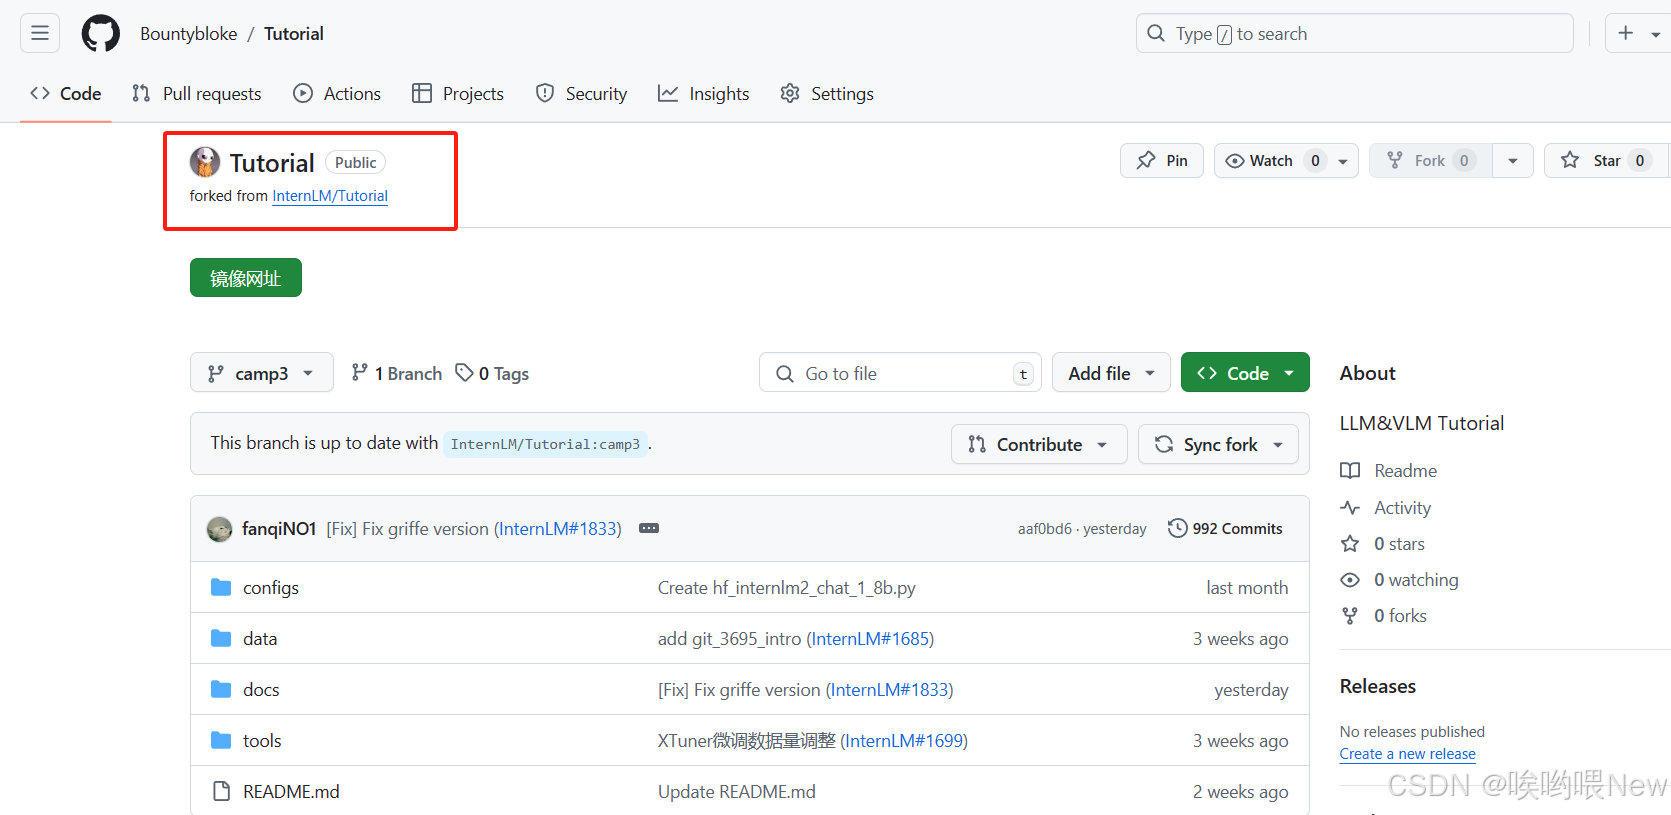Click the Releases heading
The image size is (1671, 815).
click(1378, 686)
